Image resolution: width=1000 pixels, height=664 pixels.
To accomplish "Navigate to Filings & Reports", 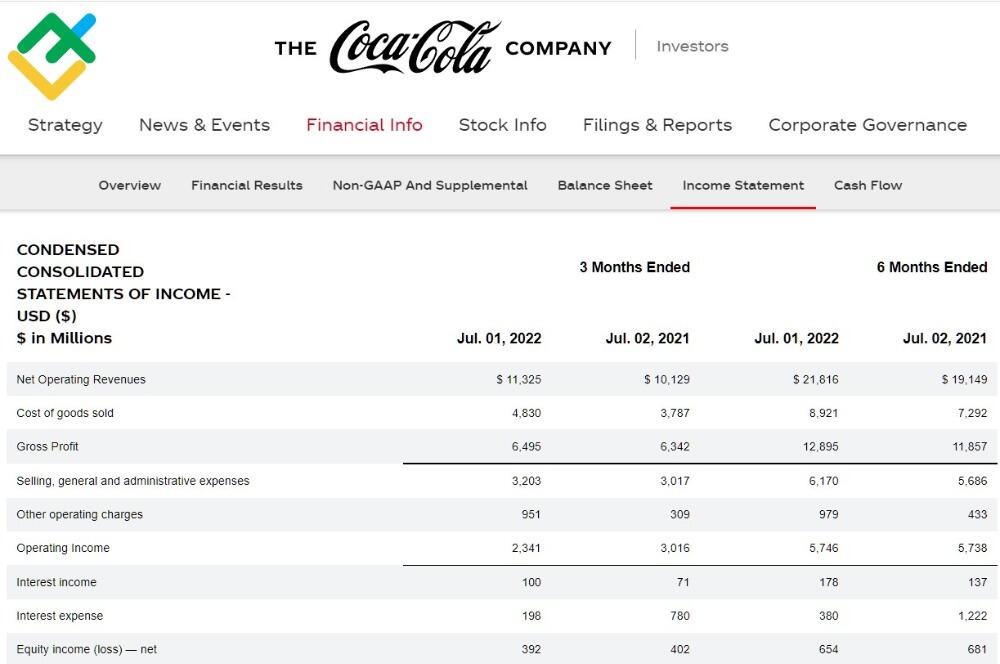I will pos(657,125).
